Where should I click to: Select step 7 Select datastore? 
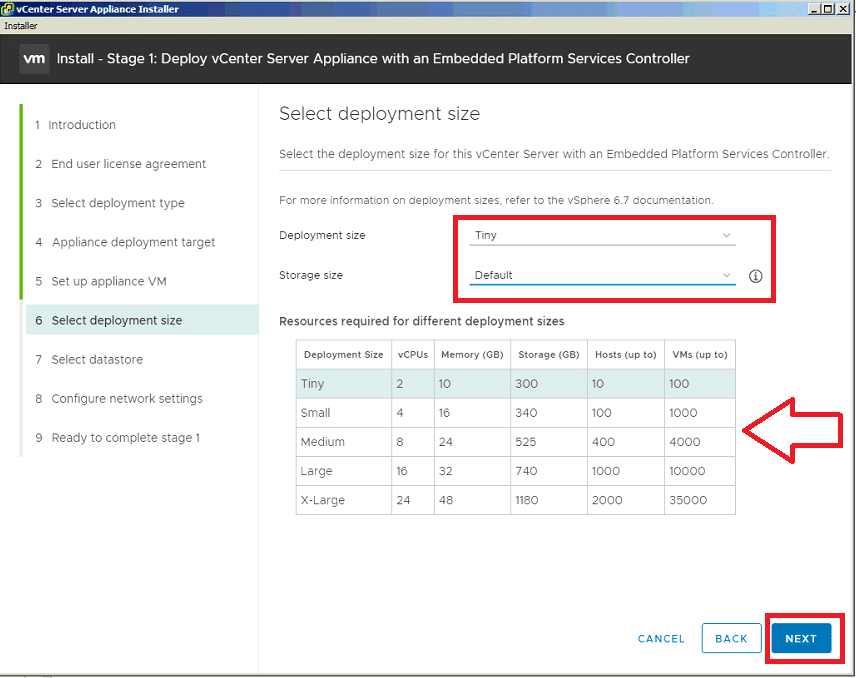pos(89,359)
